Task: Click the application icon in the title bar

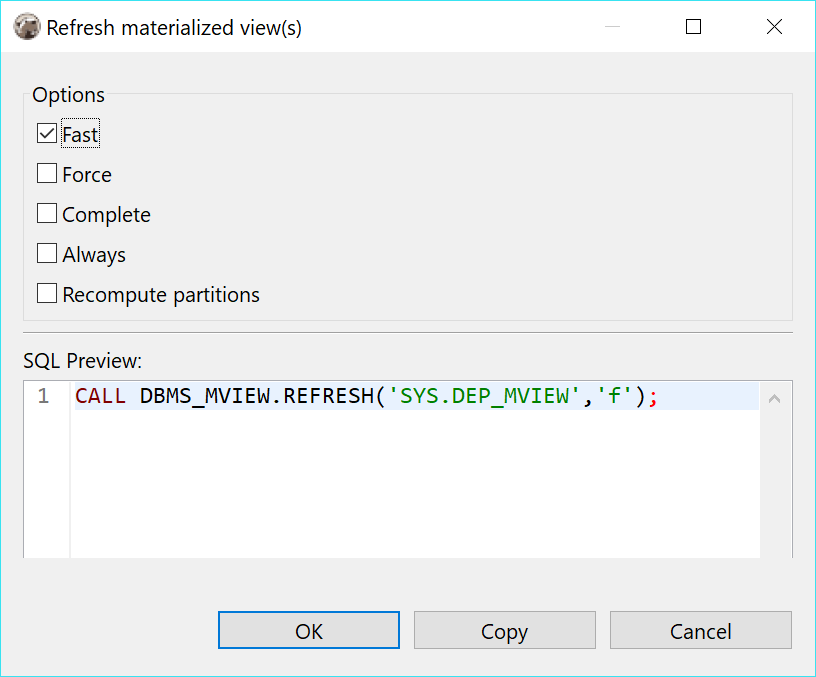Action: [x=27, y=27]
